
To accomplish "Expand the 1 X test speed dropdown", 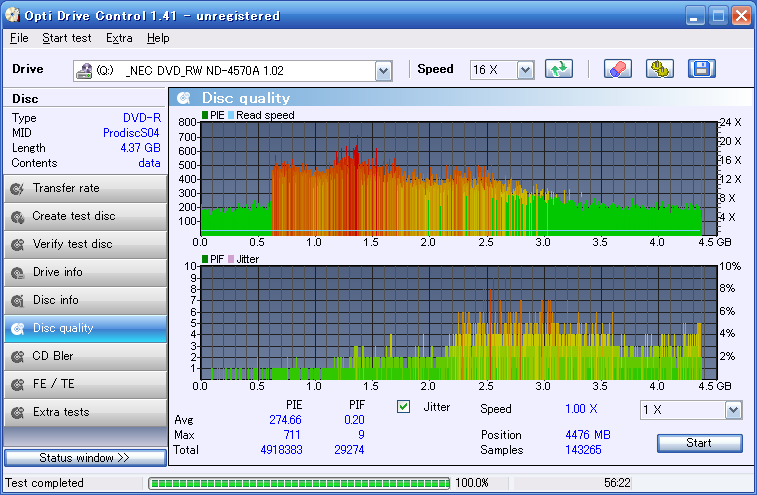I will pyautogui.click(x=733, y=410).
